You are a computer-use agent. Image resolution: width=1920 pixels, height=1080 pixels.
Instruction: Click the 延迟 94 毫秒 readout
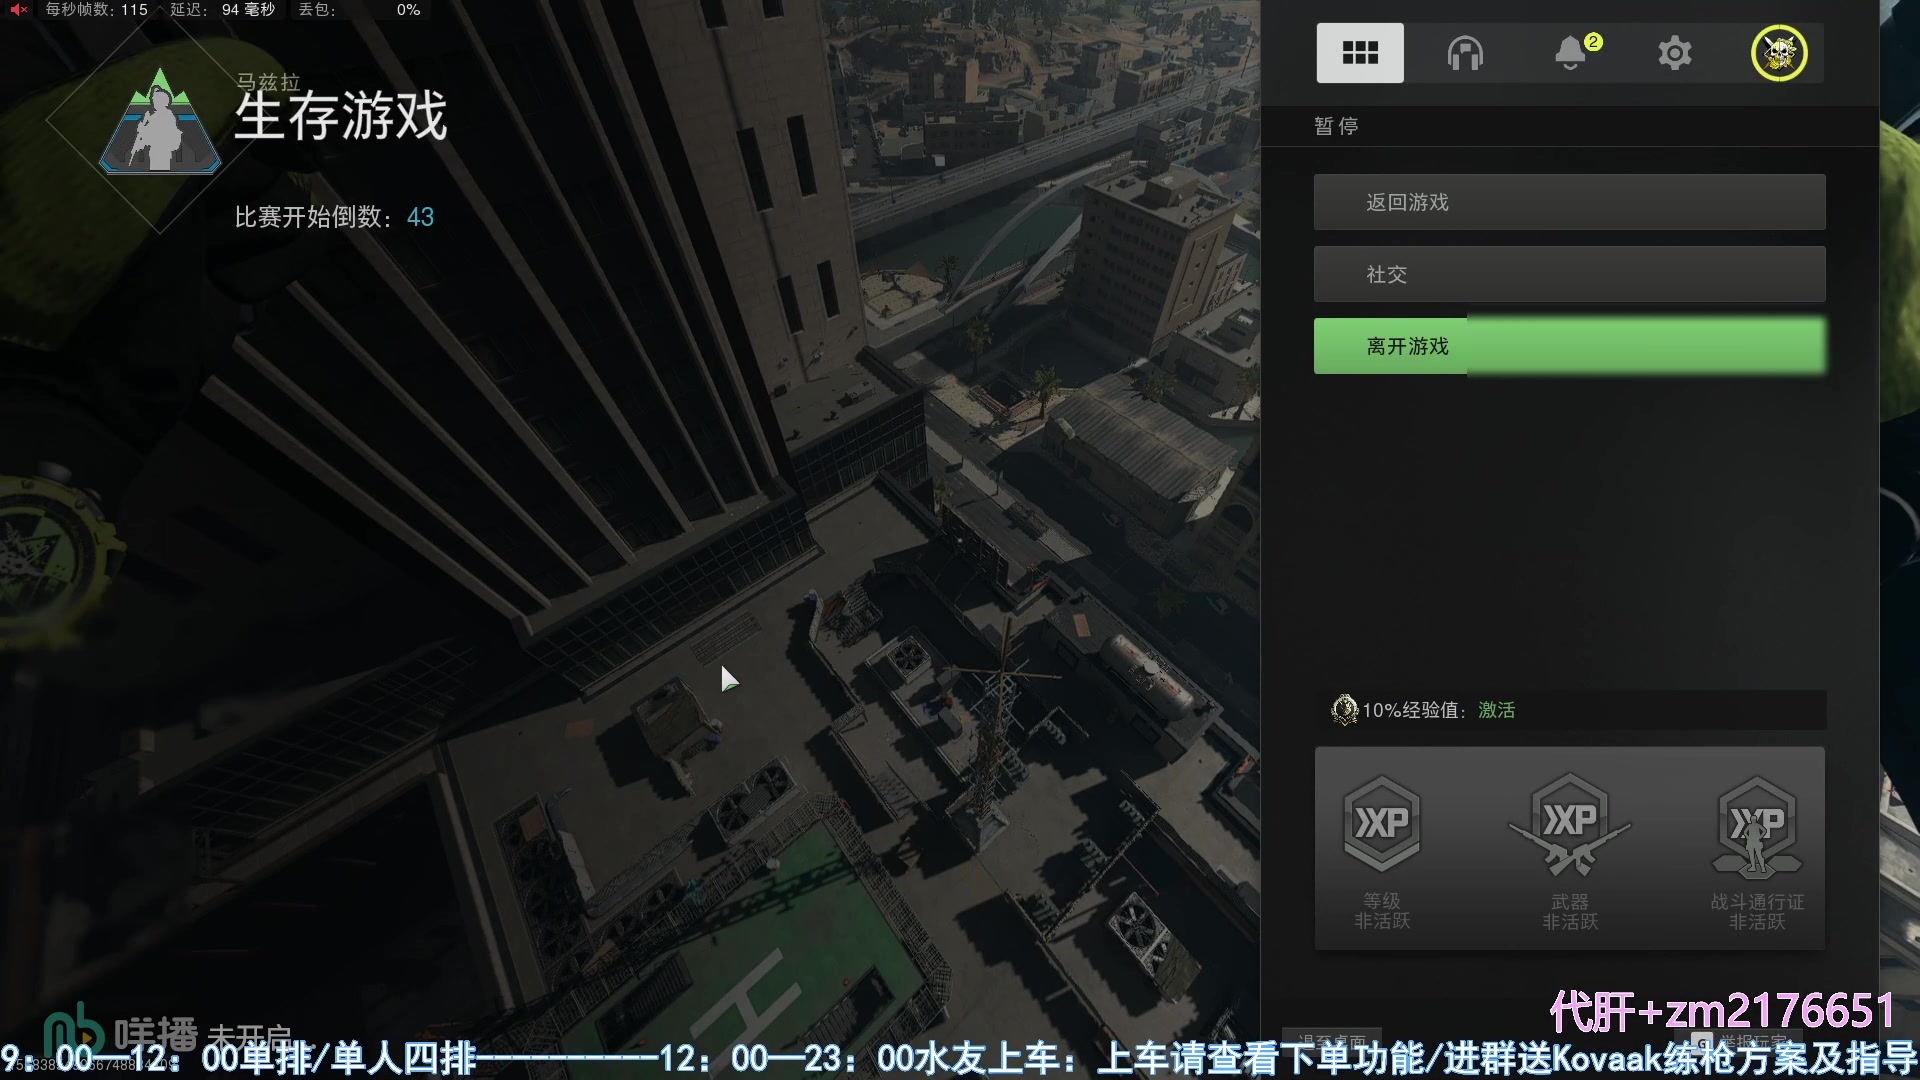click(x=222, y=10)
